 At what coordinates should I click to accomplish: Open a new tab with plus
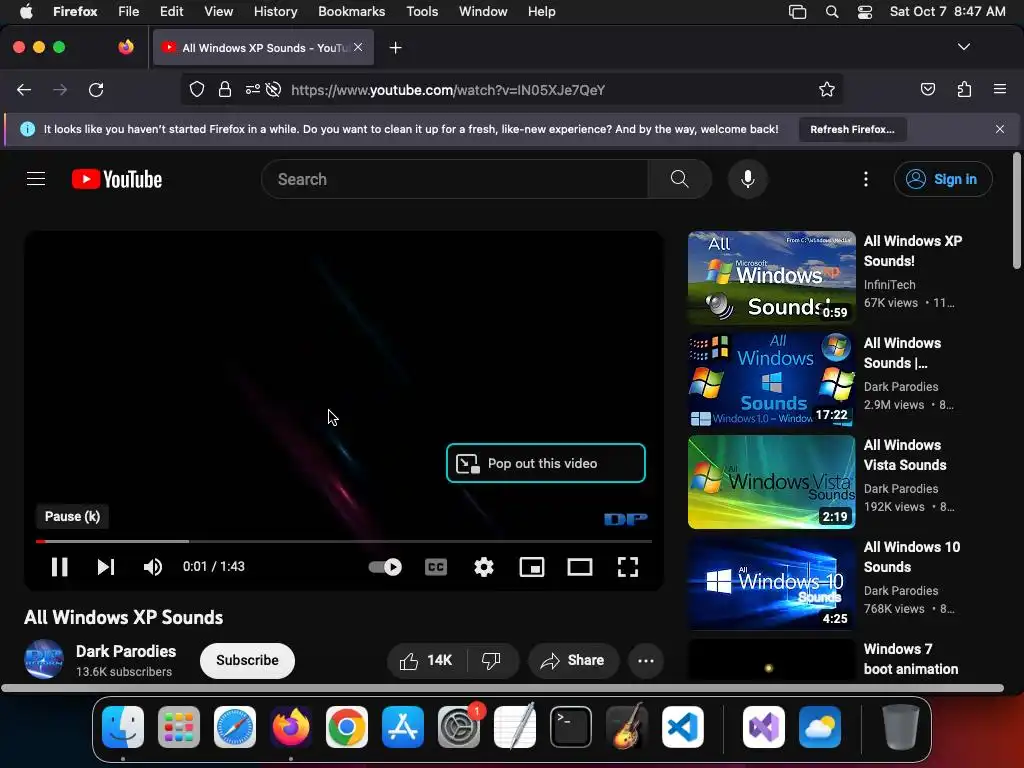pyautogui.click(x=395, y=48)
